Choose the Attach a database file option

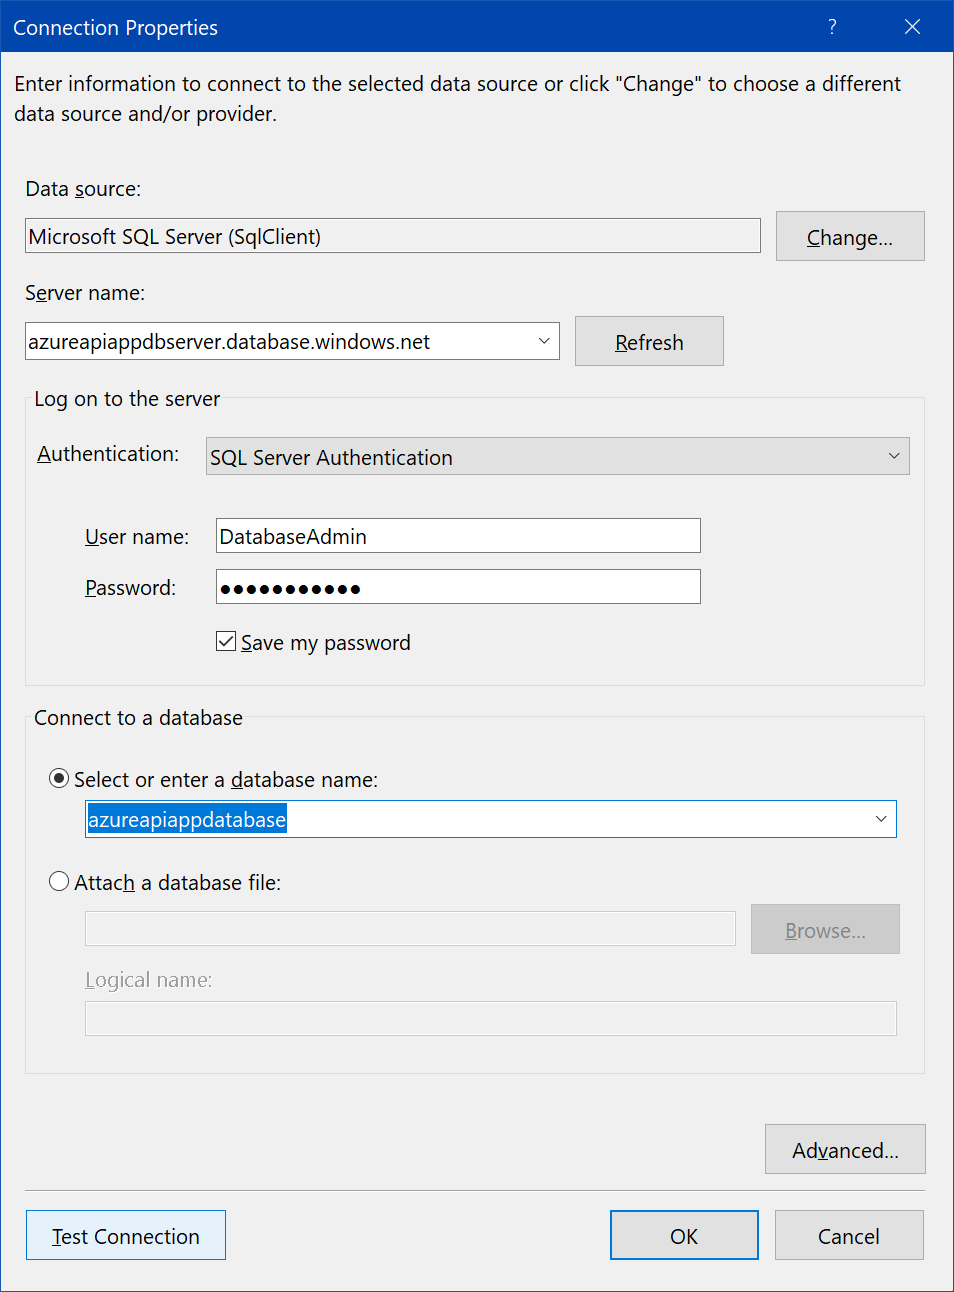(x=59, y=882)
